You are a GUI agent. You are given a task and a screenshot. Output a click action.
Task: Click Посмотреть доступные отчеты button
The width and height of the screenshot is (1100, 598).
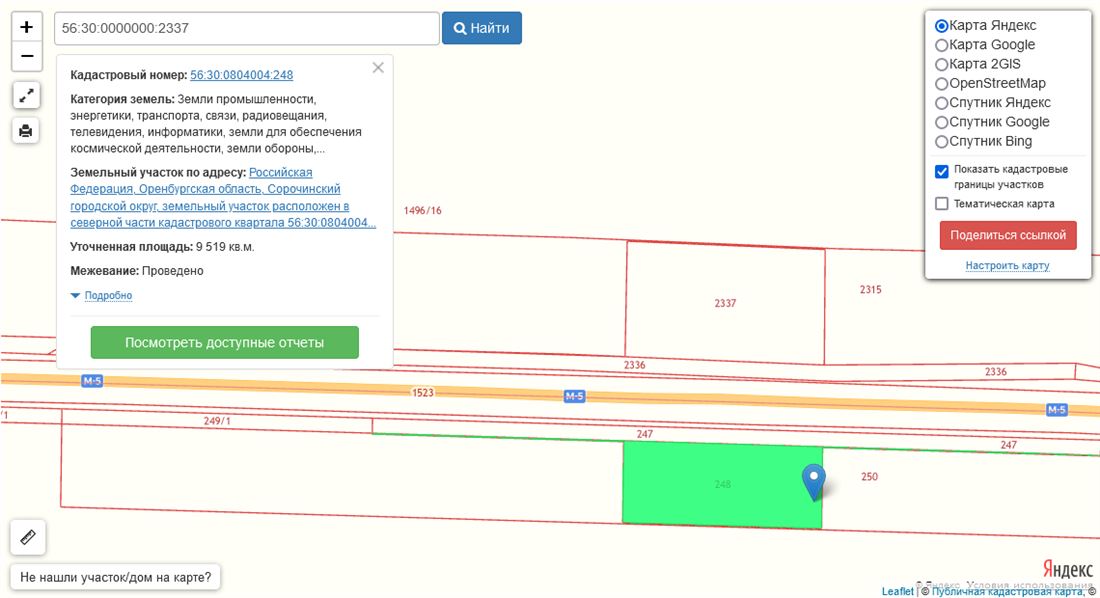click(x=224, y=342)
